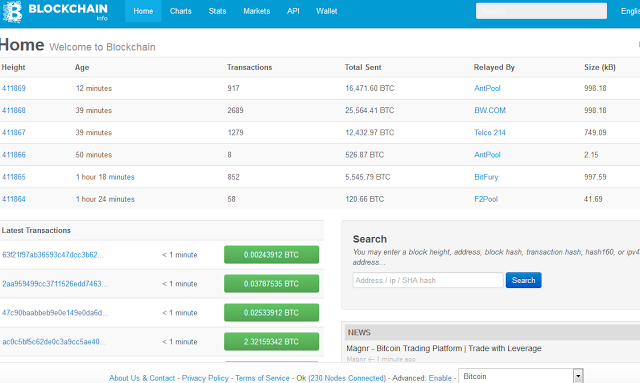Select the 2689 transactions cell
Viewport: 640px width, 383px height.
[236, 110]
